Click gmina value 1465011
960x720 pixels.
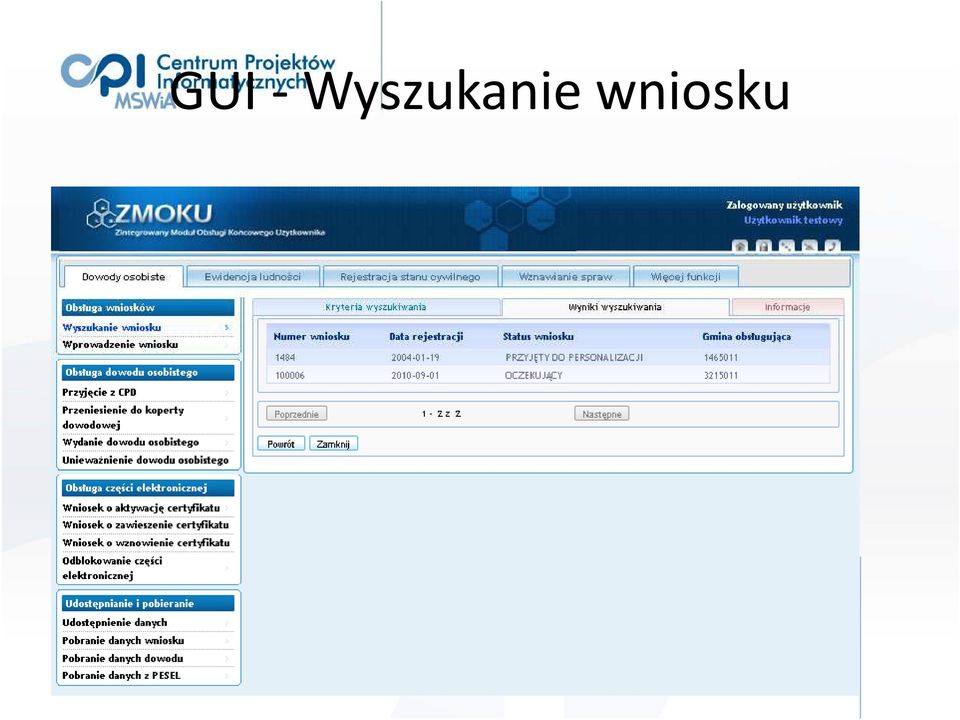pyautogui.click(x=721, y=358)
